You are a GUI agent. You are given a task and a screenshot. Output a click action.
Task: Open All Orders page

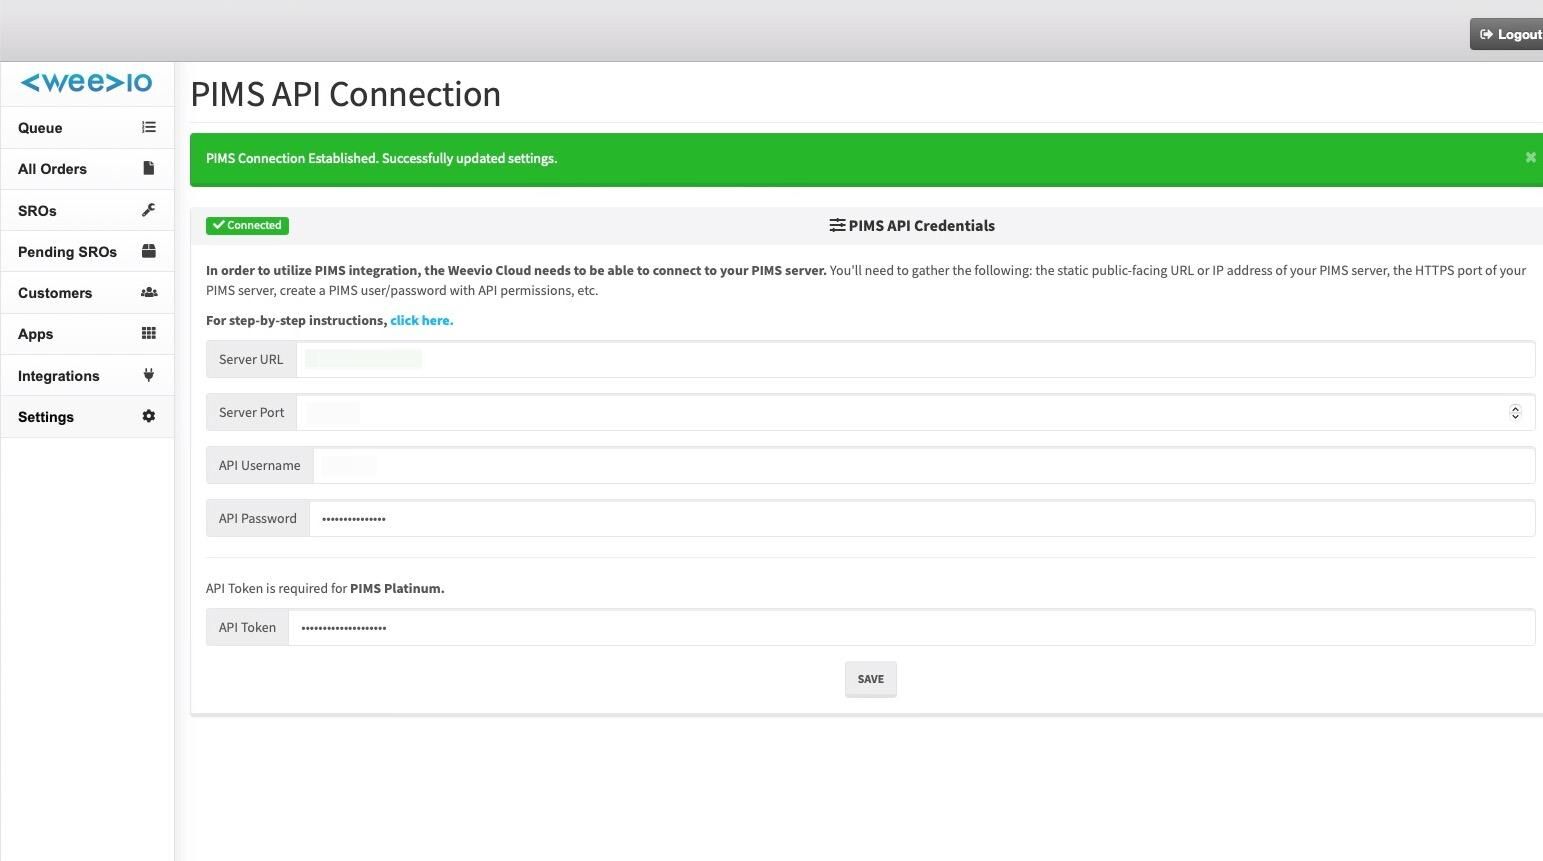(87, 169)
